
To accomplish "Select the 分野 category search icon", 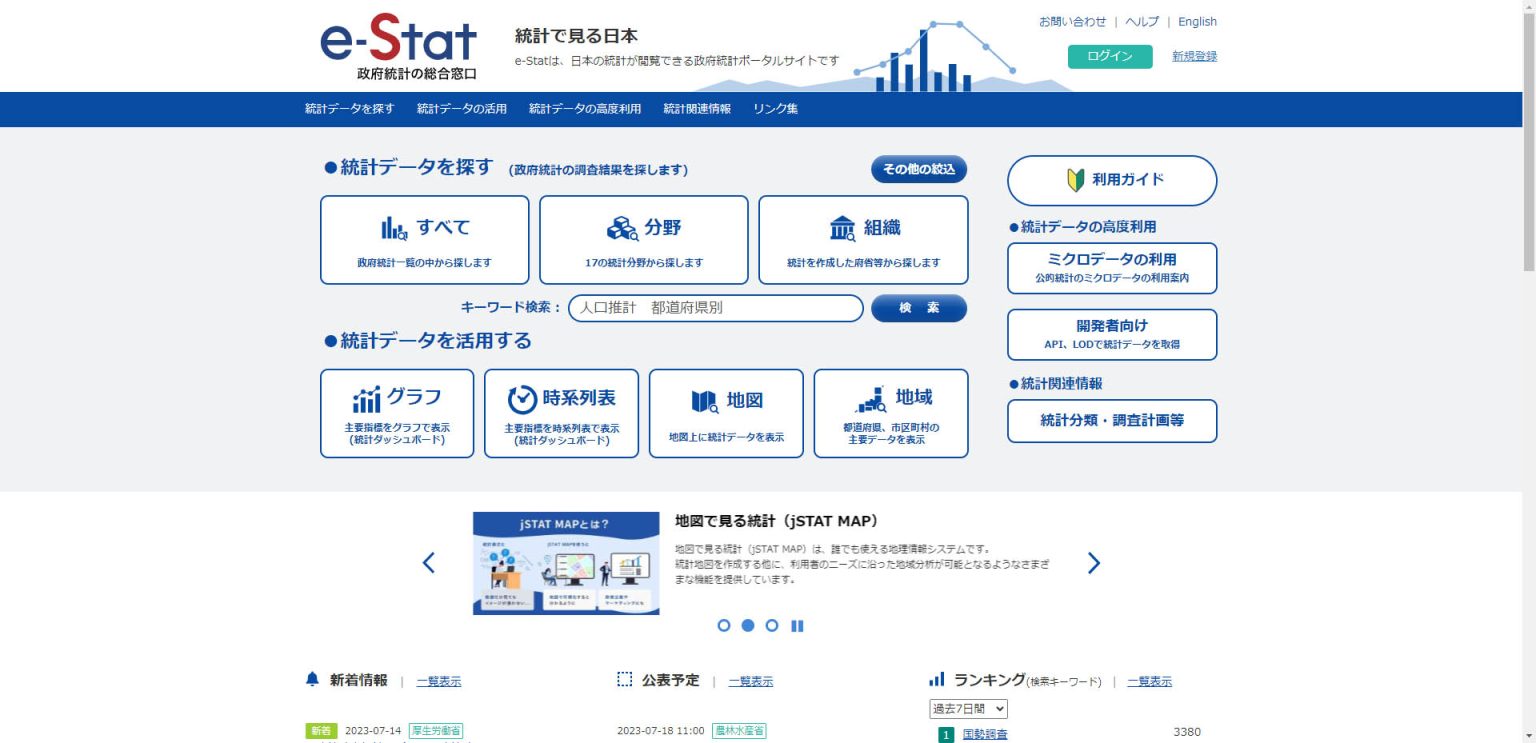I will 644,240.
